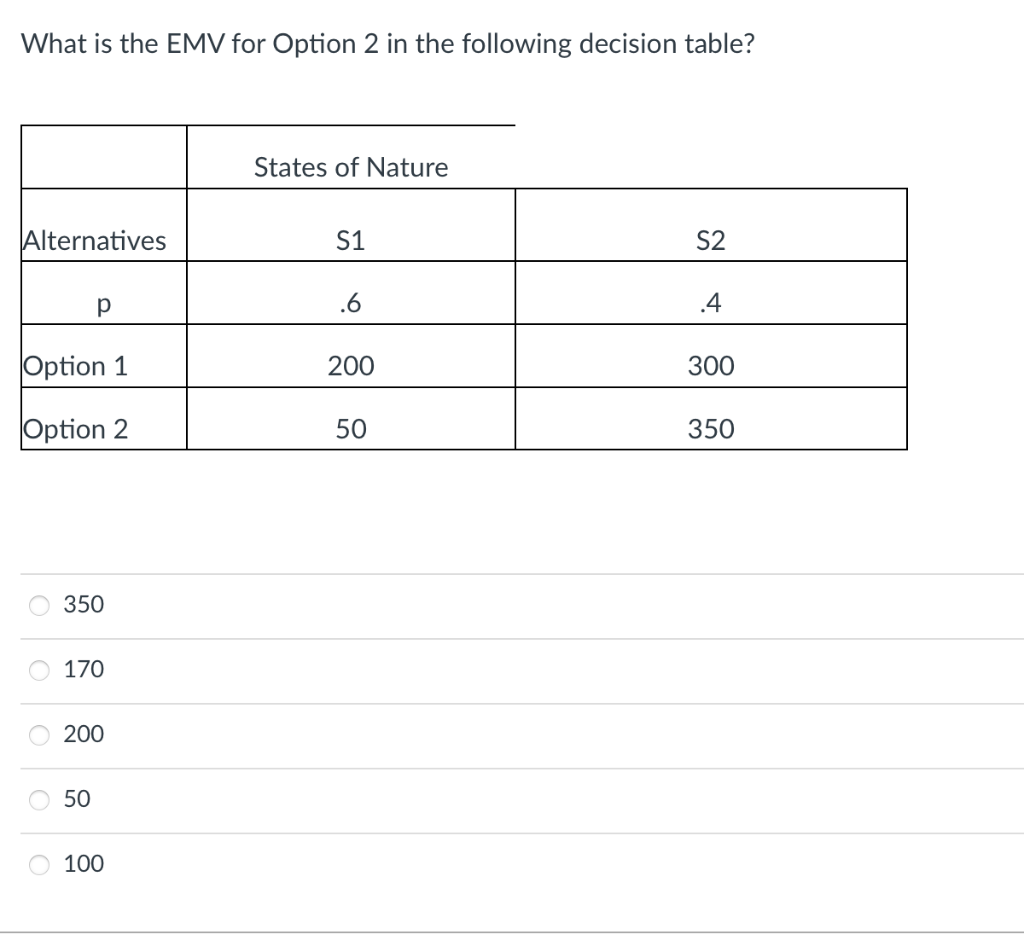Click the Alternatives column header
1024x952 pixels.
click(94, 240)
